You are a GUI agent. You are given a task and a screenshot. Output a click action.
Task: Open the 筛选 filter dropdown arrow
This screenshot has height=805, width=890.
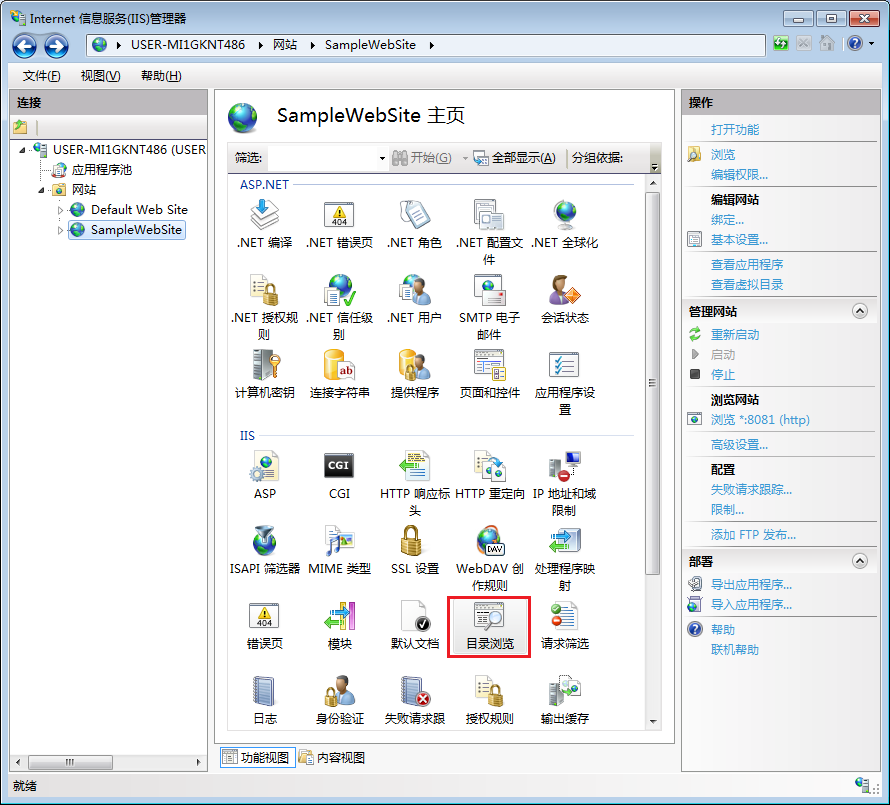click(x=382, y=158)
